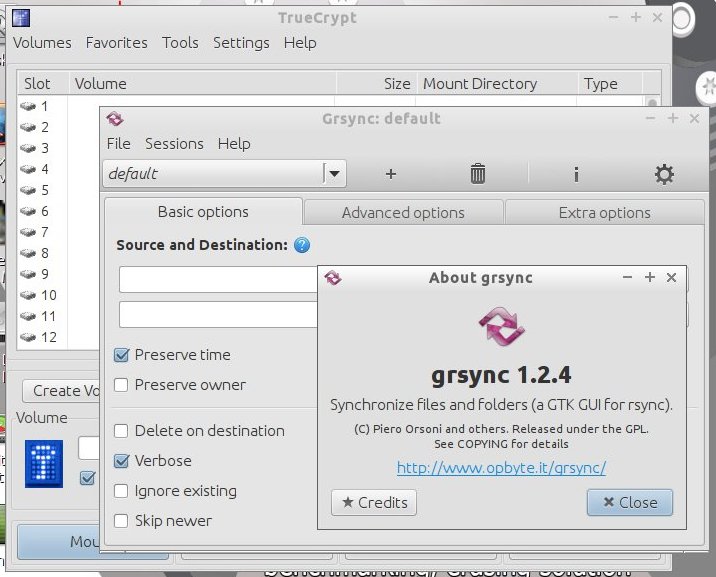The width and height of the screenshot is (716, 577).
Task: Click the Slot column header in TrueCrypt
Action: [x=43, y=84]
